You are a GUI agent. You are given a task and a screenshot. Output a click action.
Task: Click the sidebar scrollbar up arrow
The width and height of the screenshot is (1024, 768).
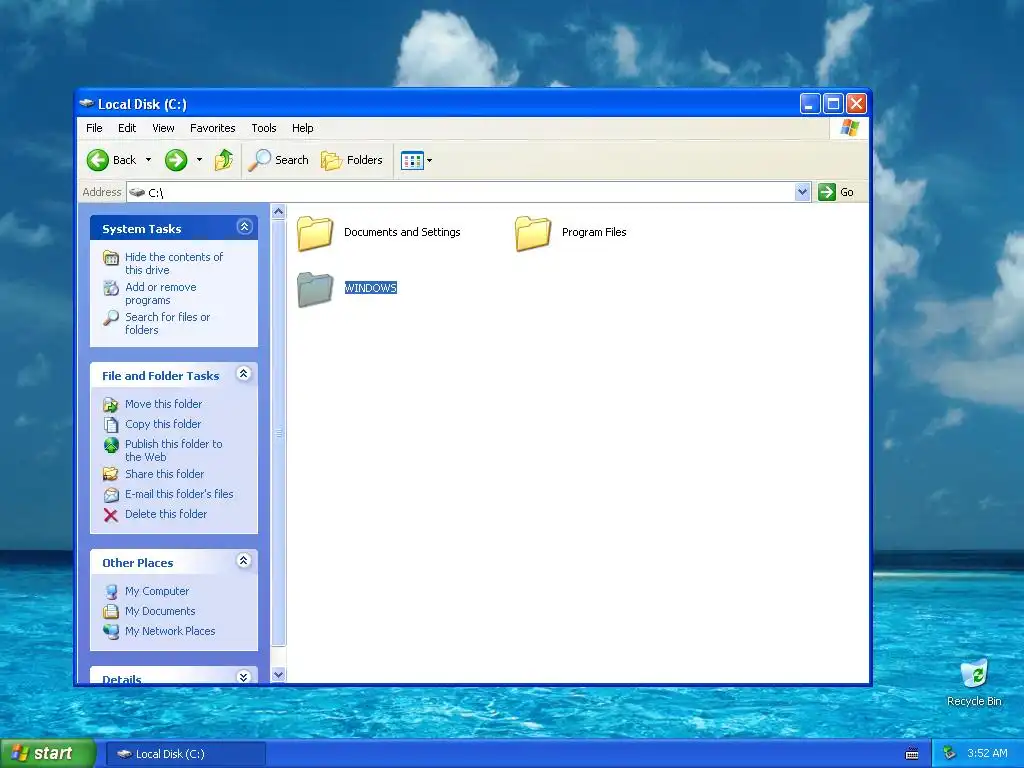click(278, 212)
